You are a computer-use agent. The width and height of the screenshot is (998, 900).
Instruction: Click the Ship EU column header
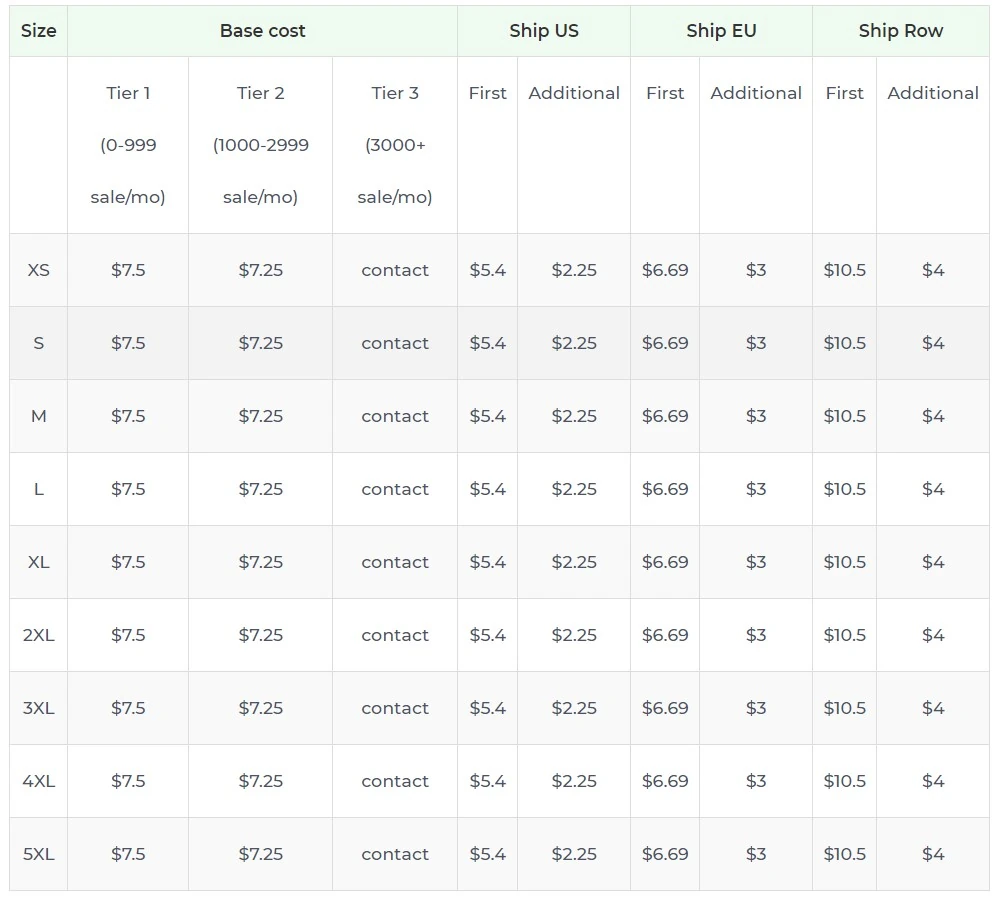pyautogui.click(x=721, y=31)
